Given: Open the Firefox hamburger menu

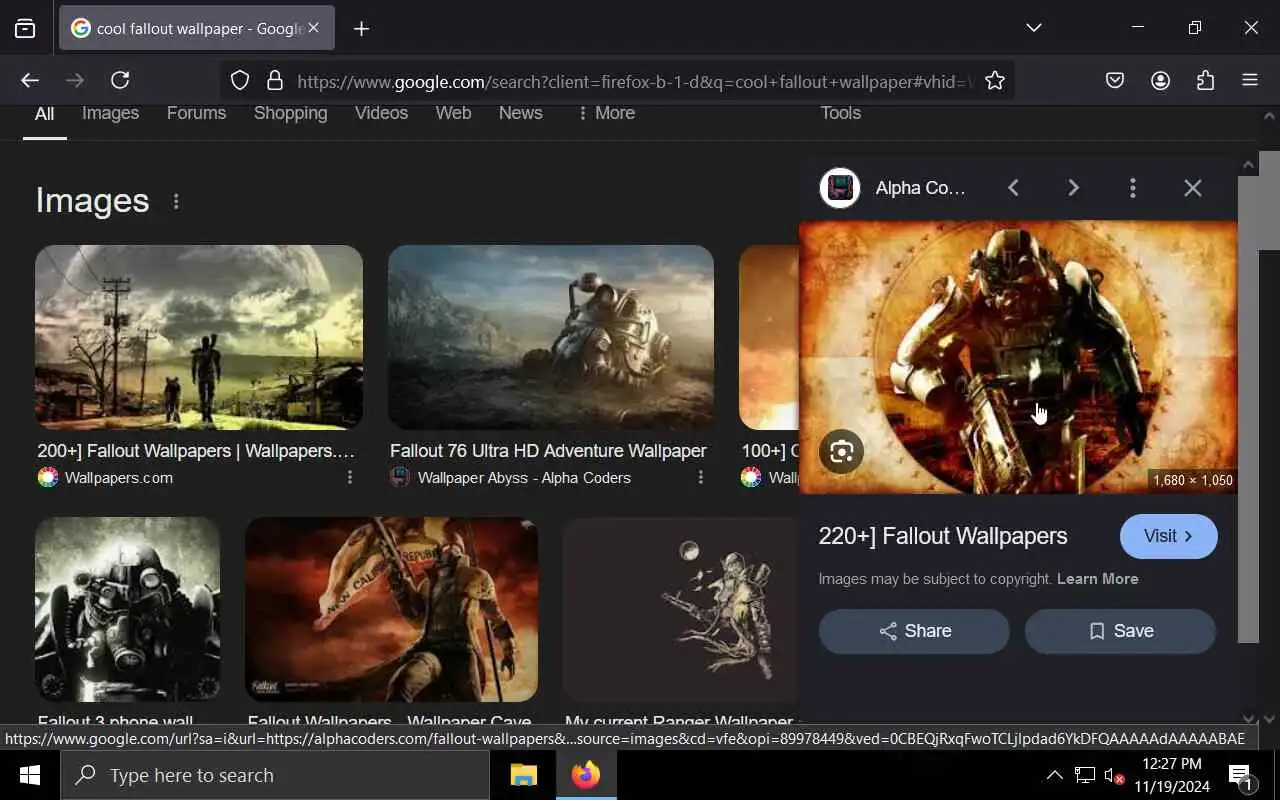Looking at the screenshot, I should tap(1250, 81).
